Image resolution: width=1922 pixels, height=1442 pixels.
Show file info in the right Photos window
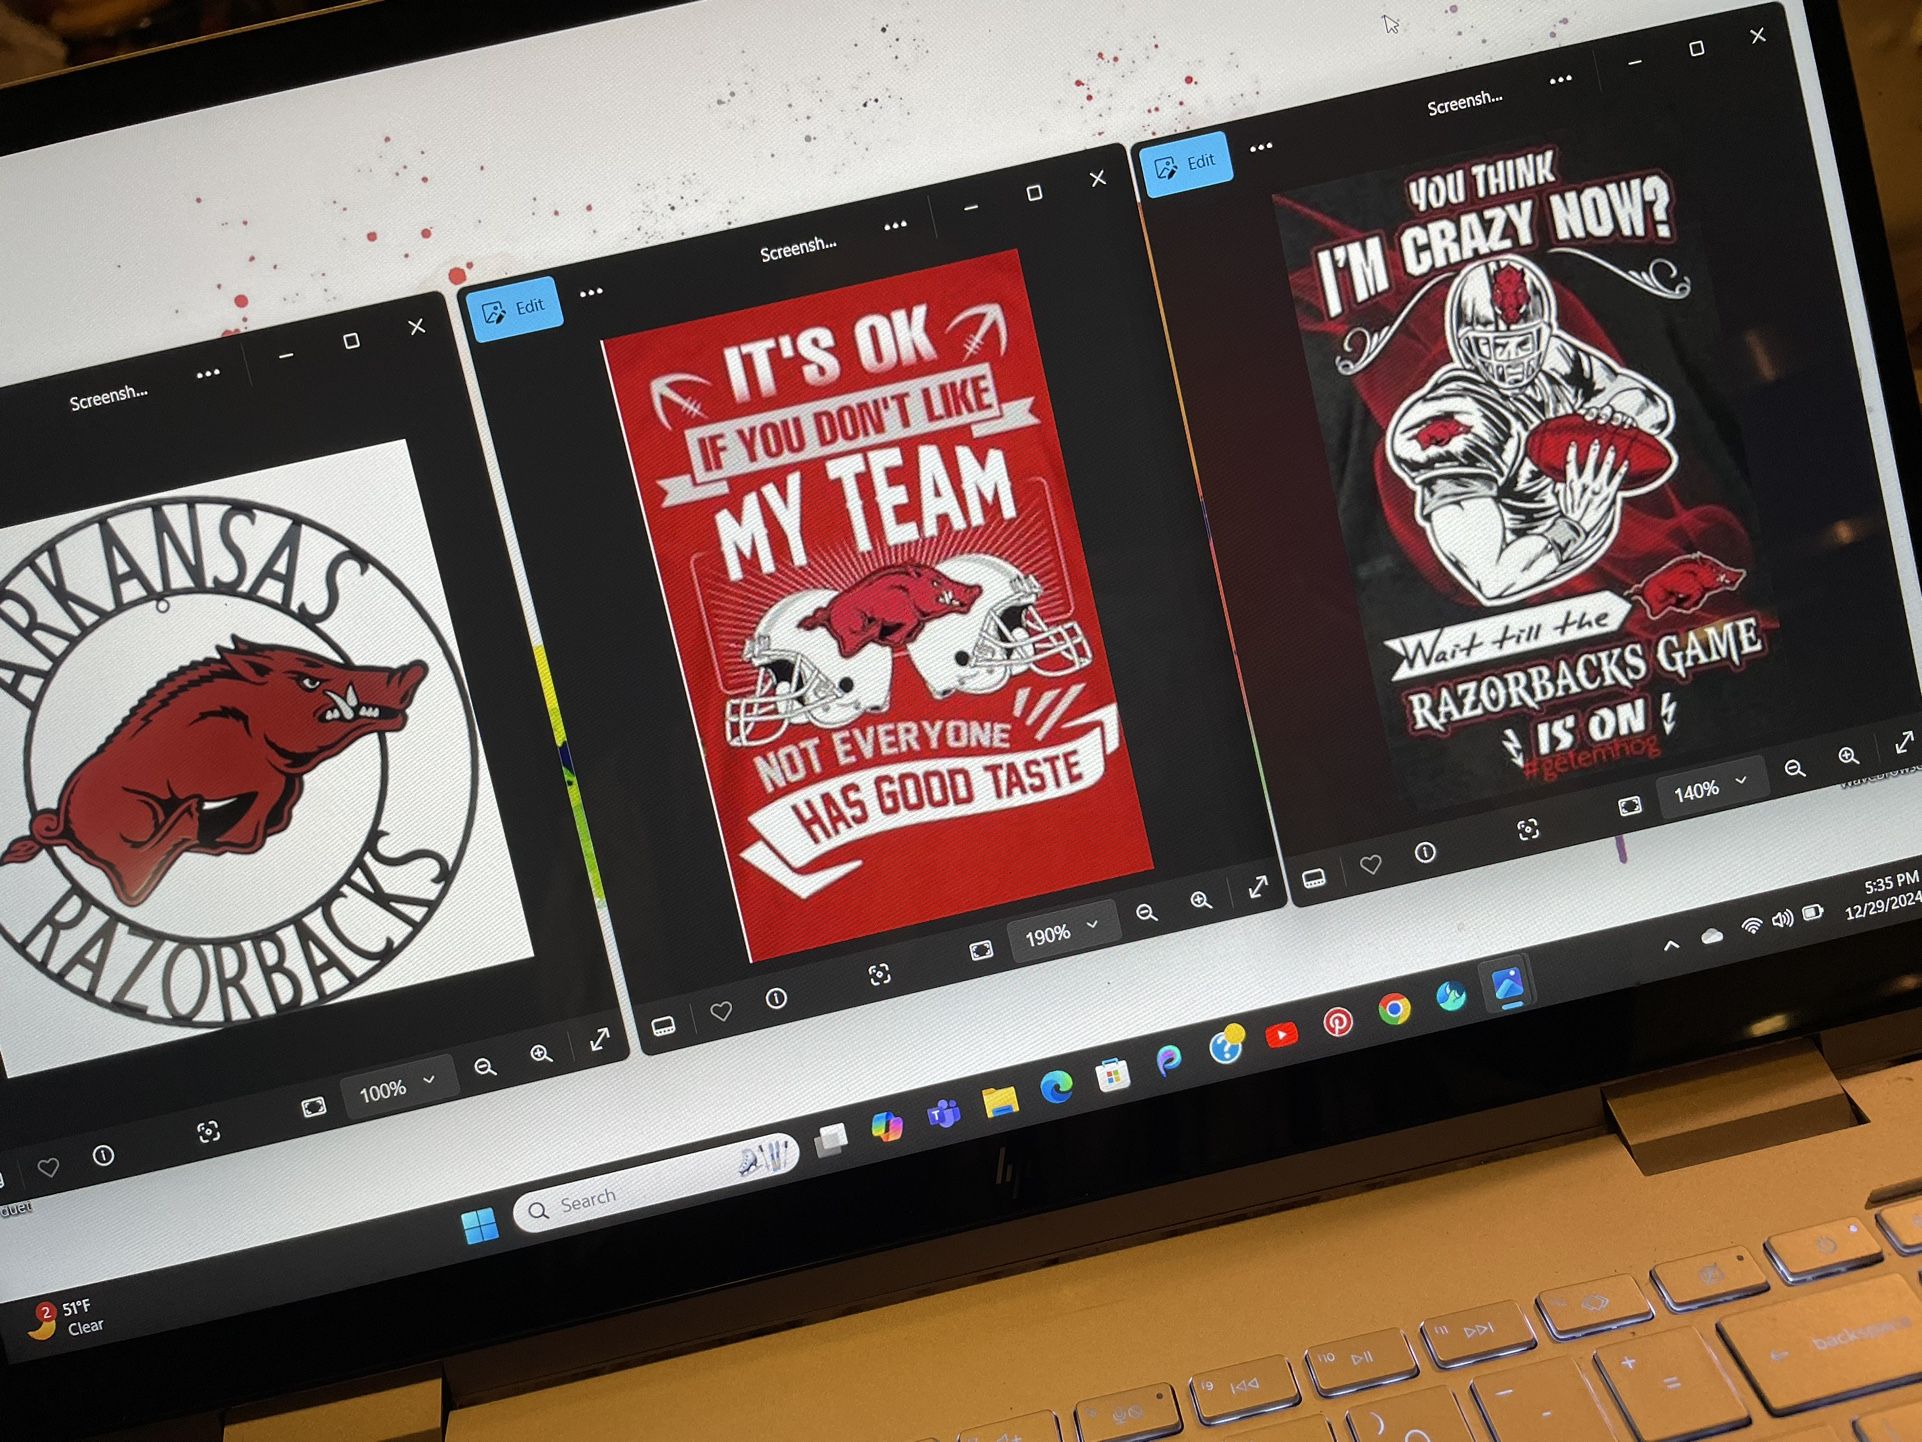[x=1425, y=852]
